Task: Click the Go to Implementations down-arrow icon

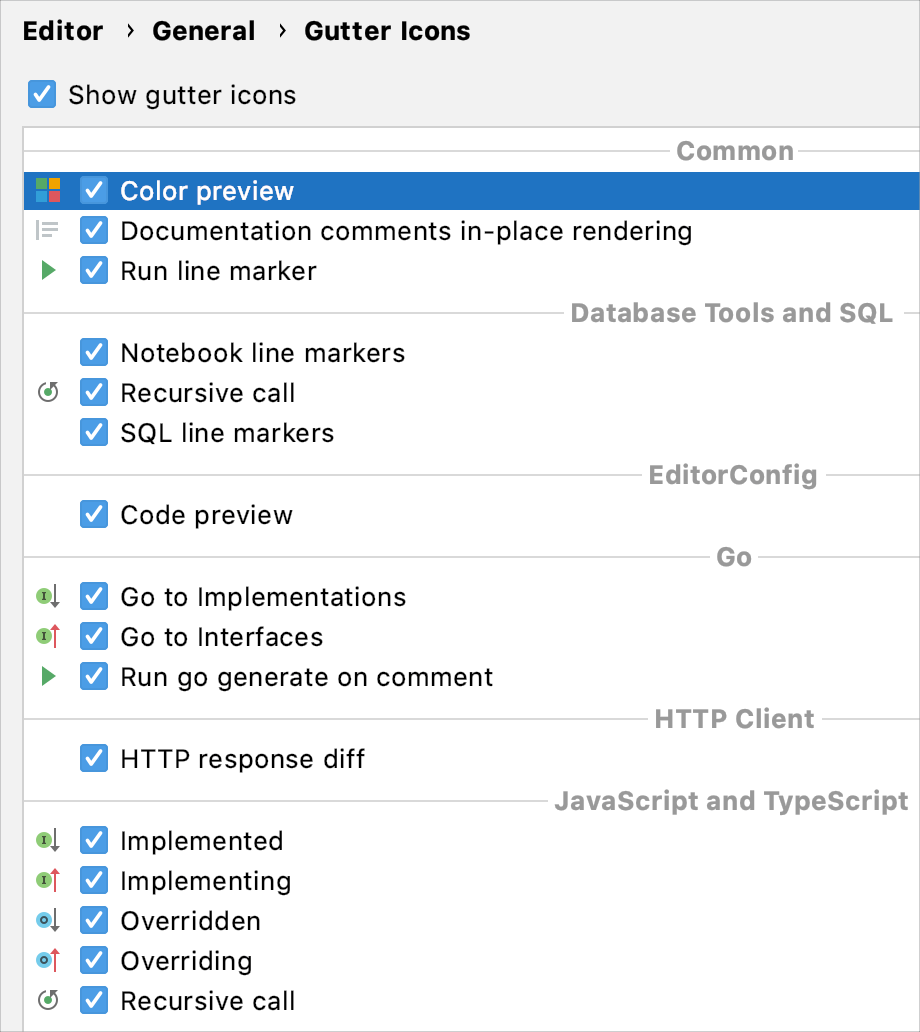Action: (46, 596)
